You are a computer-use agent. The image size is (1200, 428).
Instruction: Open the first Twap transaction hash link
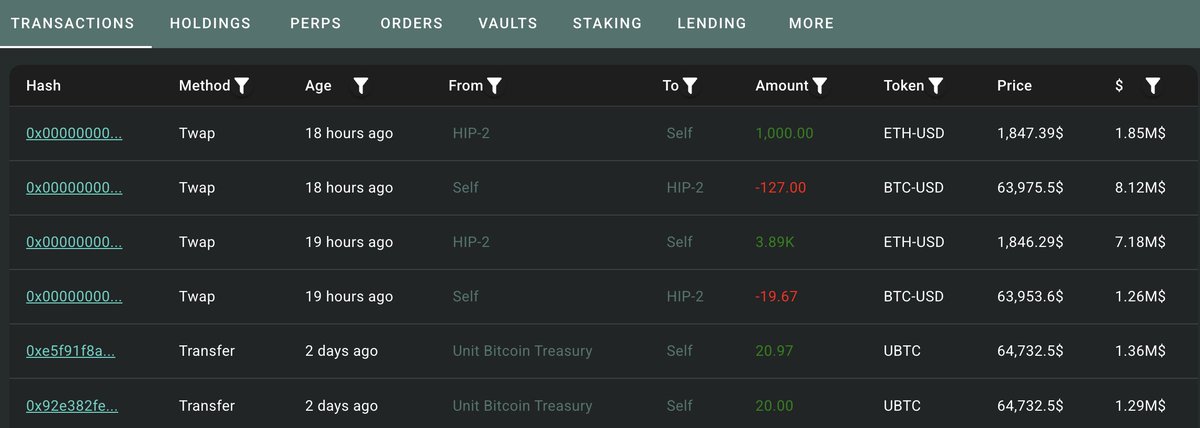point(74,133)
